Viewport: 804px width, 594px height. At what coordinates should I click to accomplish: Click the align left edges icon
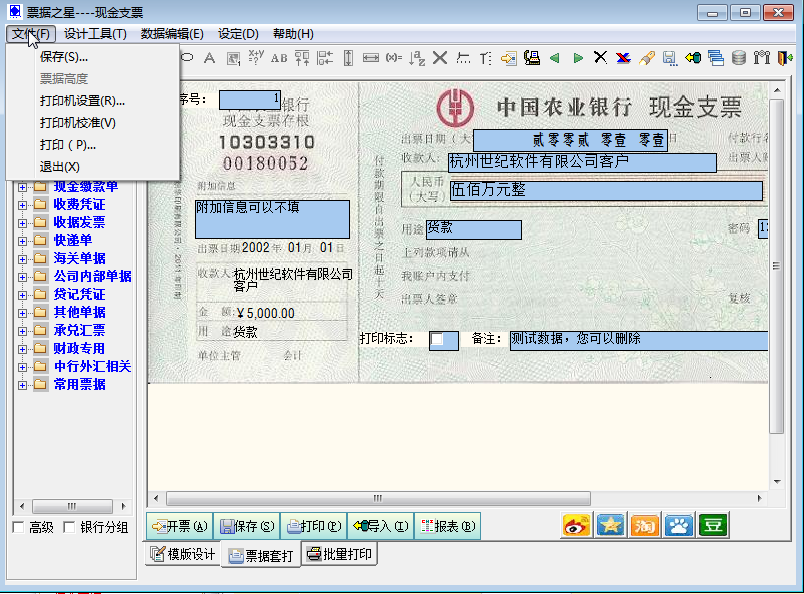[325, 58]
